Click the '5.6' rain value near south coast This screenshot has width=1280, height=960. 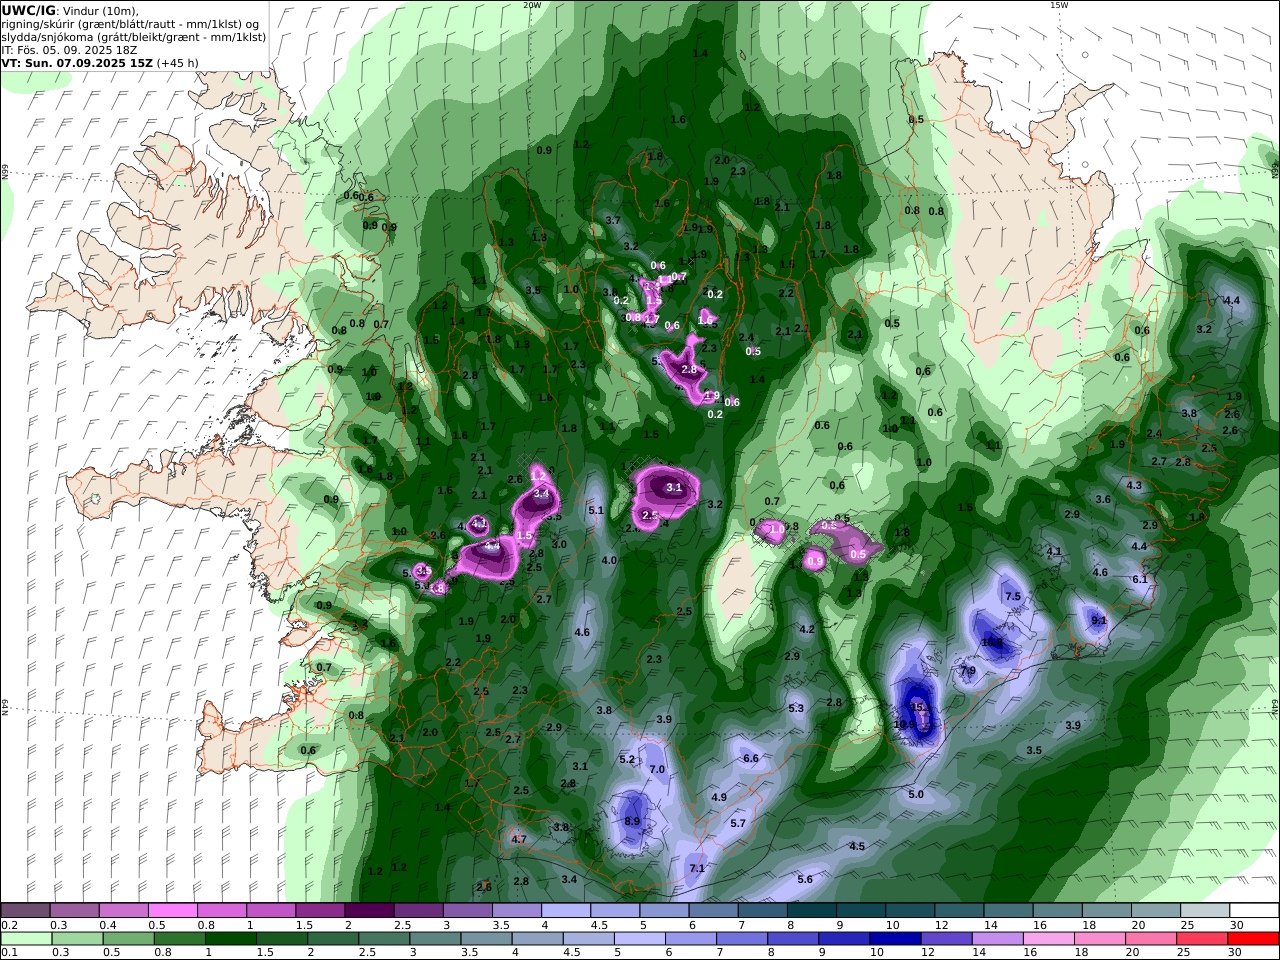click(x=805, y=879)
